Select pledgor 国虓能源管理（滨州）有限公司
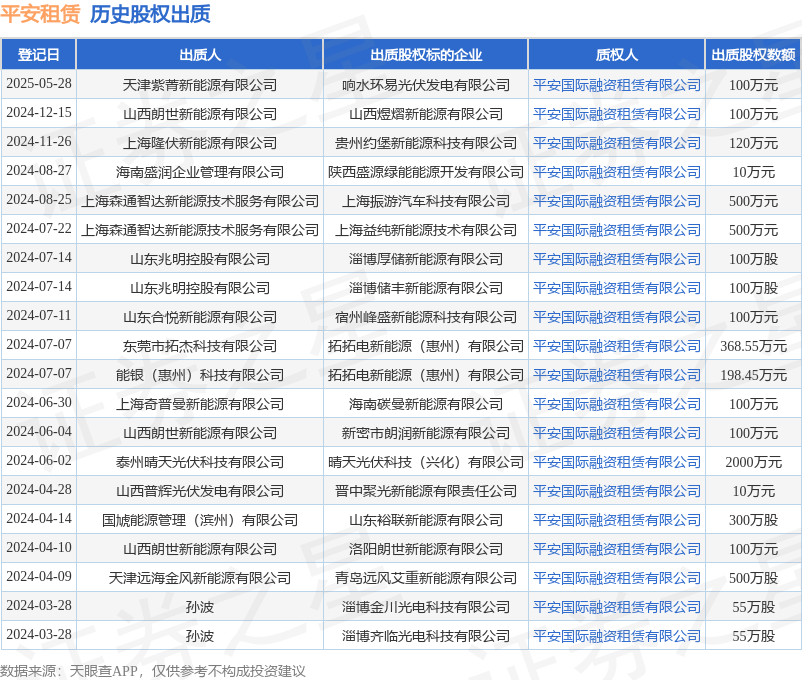 click(x=200, y=520)
